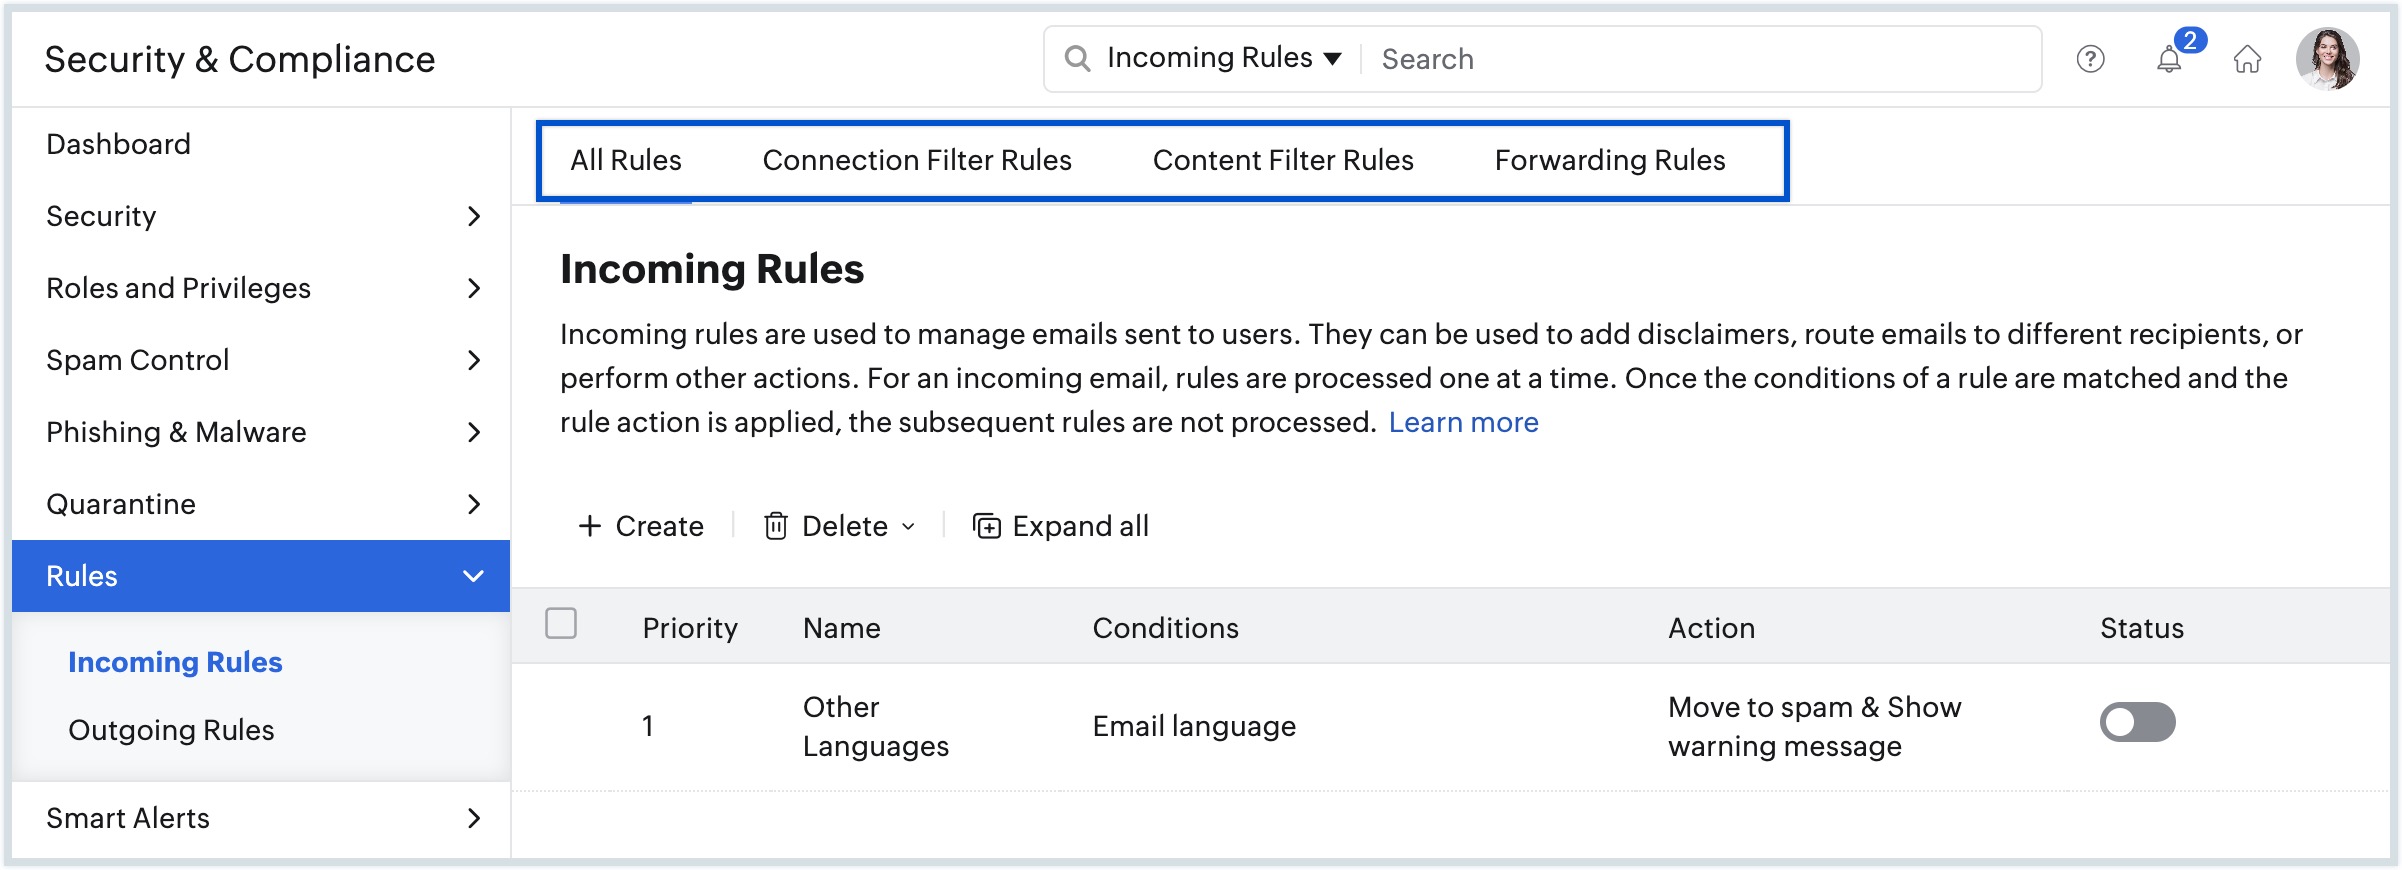Enable the Other Languages rule status toggle
2402x870 pixels.
[x=2137, y=722]
